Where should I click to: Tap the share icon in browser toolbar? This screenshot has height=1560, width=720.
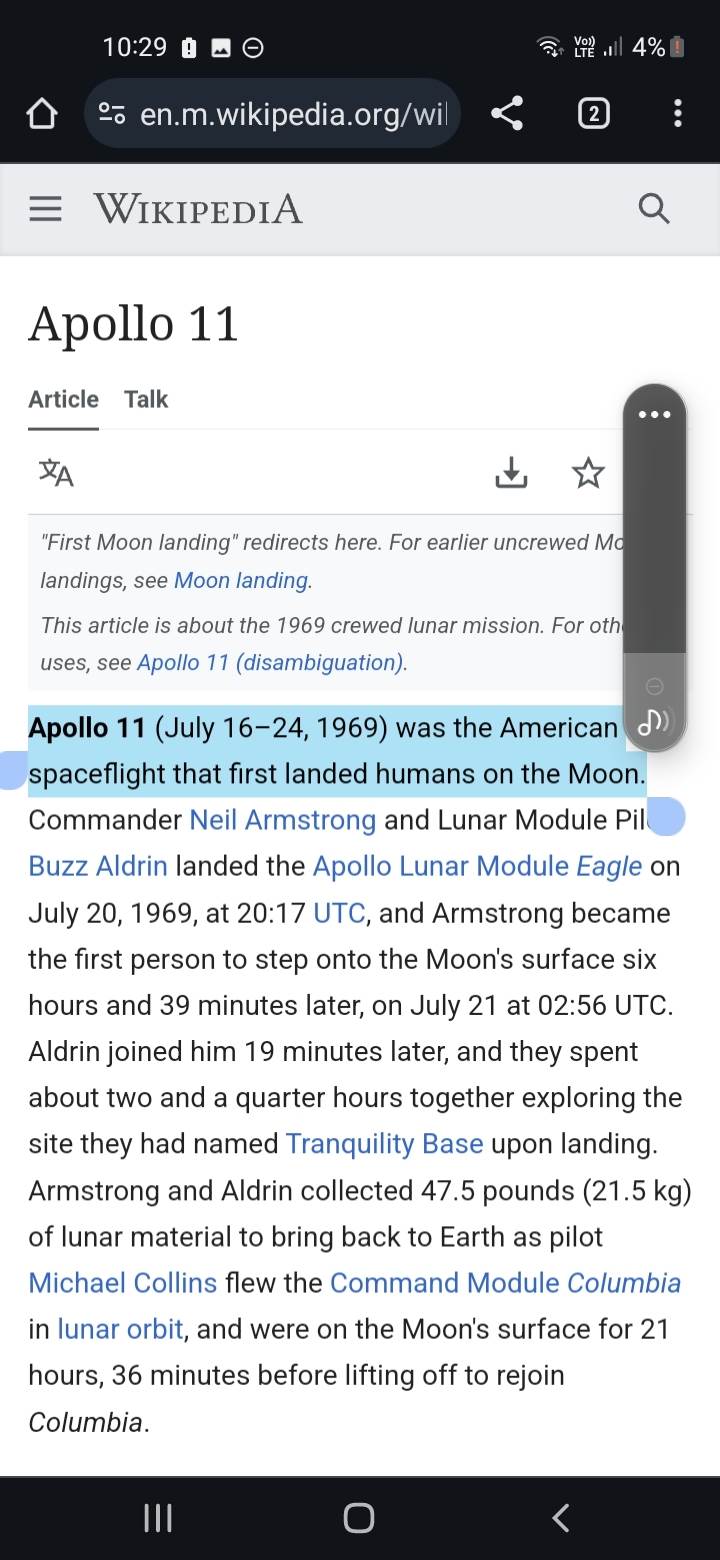[507, 114]
